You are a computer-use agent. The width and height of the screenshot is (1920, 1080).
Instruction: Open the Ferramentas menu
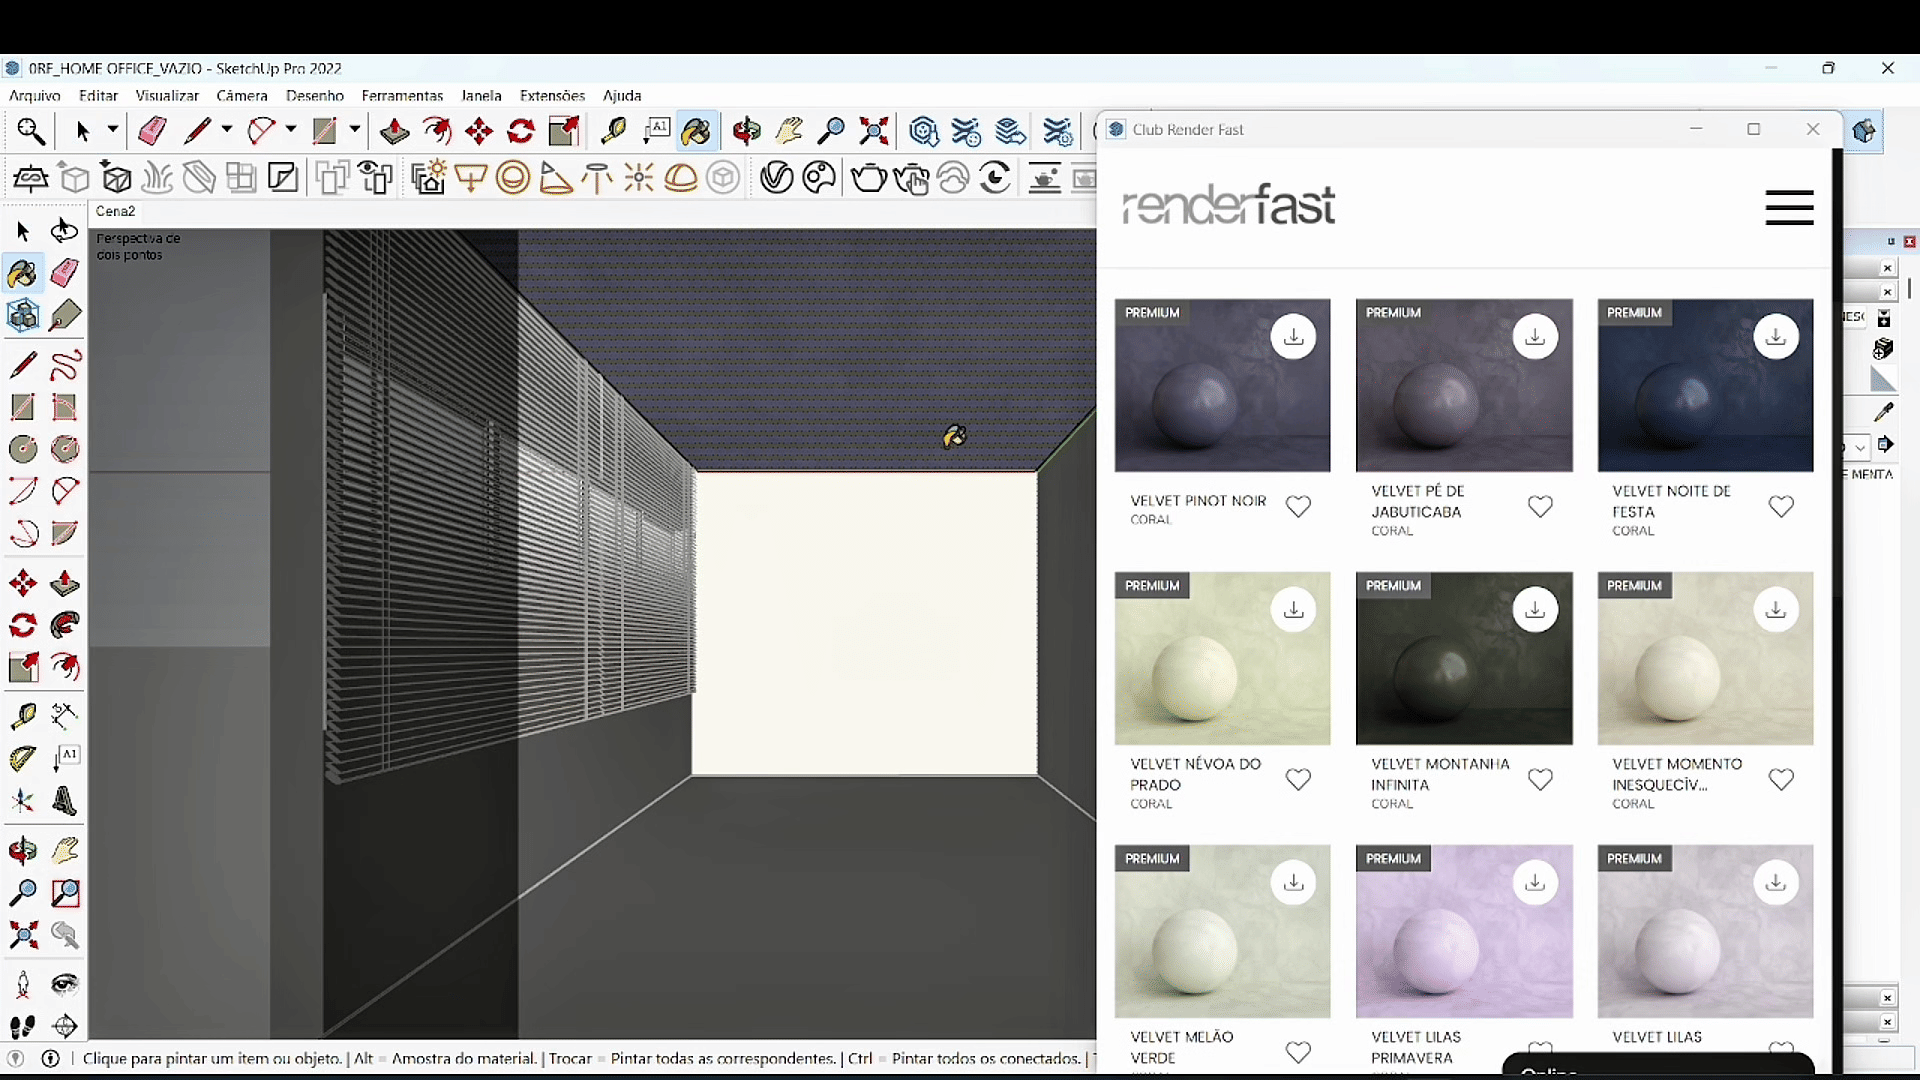coord(402,96)
